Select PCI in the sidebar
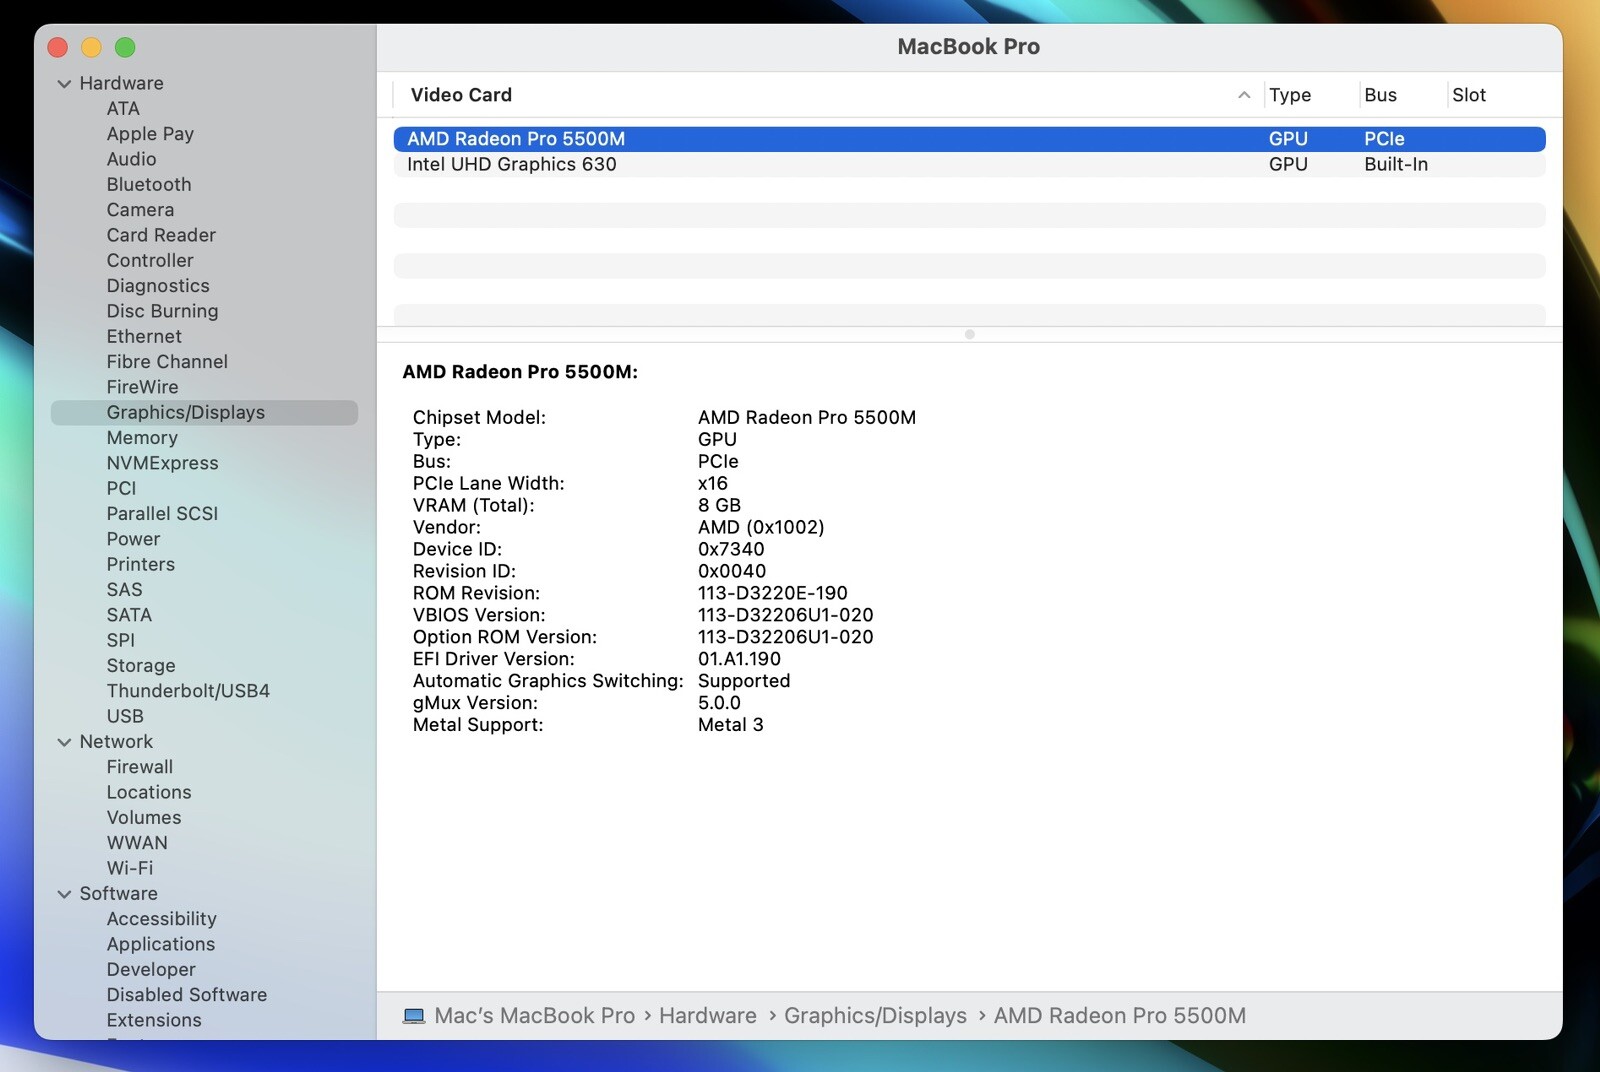Viewport: 1600px width, 1072px height. coord(121,488)
